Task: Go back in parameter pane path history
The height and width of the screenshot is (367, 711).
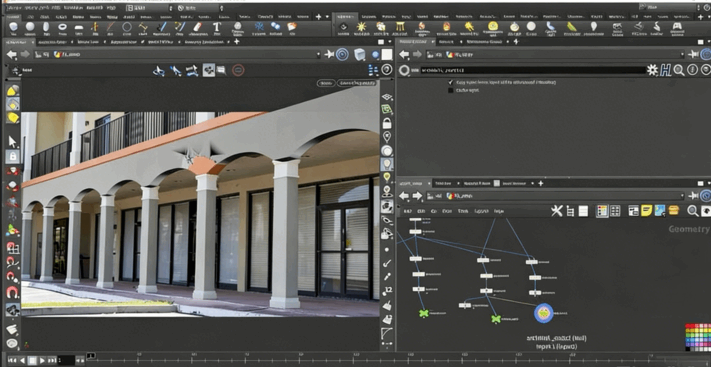Action: click(x=404, y=54)
